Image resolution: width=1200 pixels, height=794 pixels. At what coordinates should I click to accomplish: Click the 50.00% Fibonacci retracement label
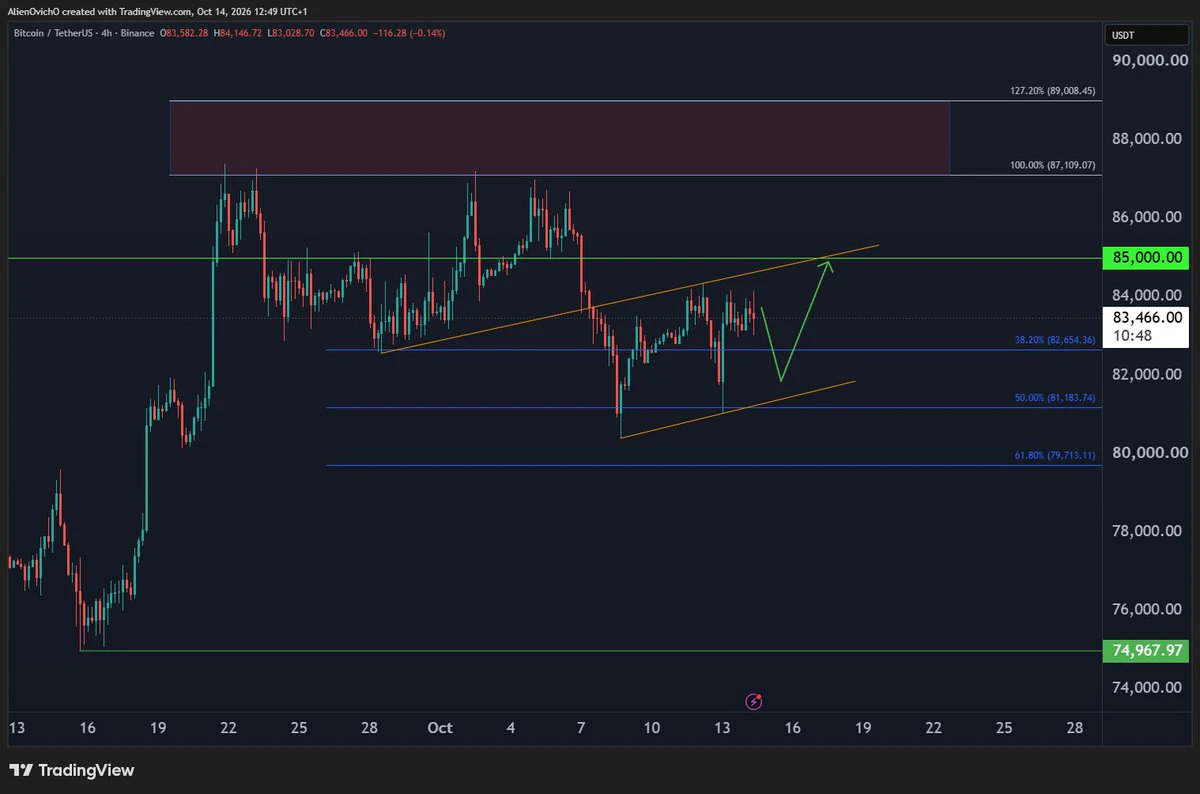pyautogui.click(x=1055, y=398)
